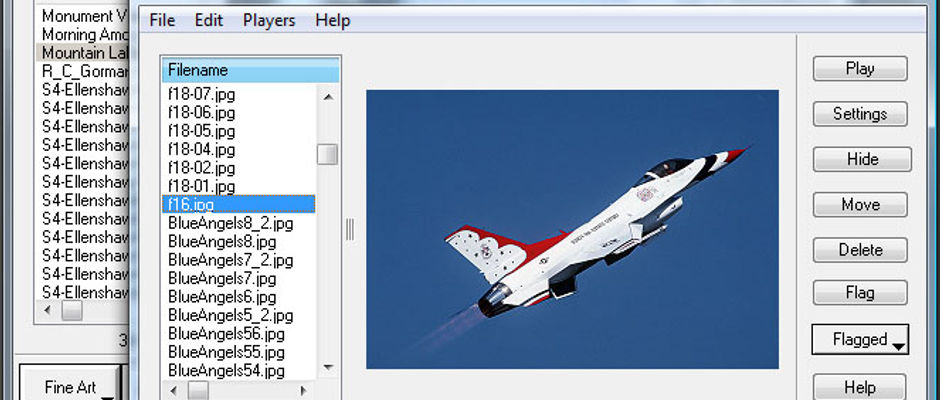
Task: Select BlueAngels7.jpg in the list
Action: pos(239,278)
